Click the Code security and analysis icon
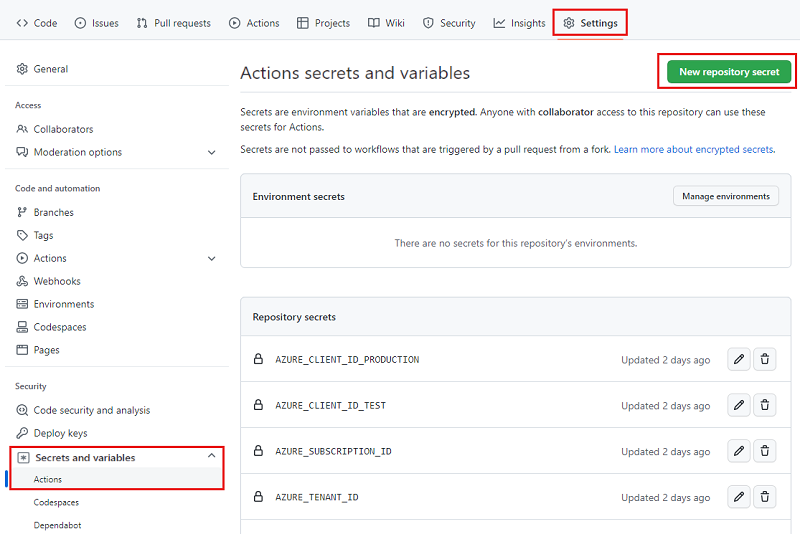Image resolution: width=800 pixels, height=534 pixels. (x=22, y=410)
